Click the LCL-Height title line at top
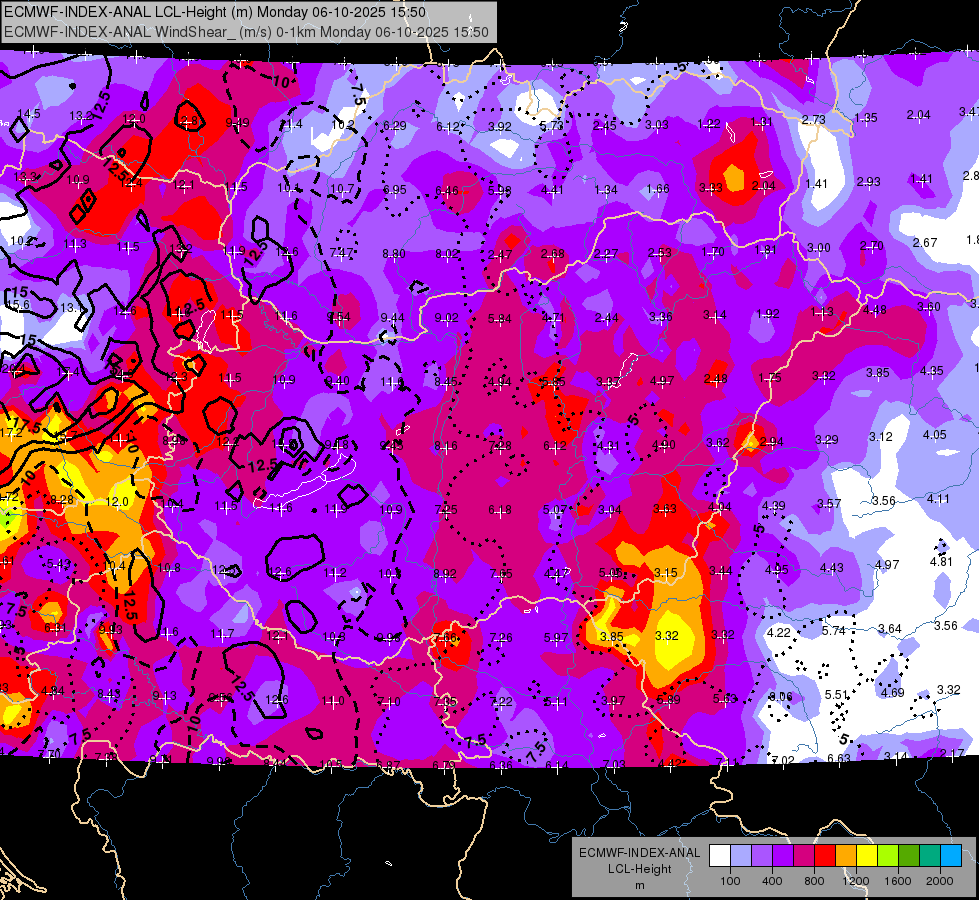The height and width of the screenshot is (900, 979). (x=215, y=12)
